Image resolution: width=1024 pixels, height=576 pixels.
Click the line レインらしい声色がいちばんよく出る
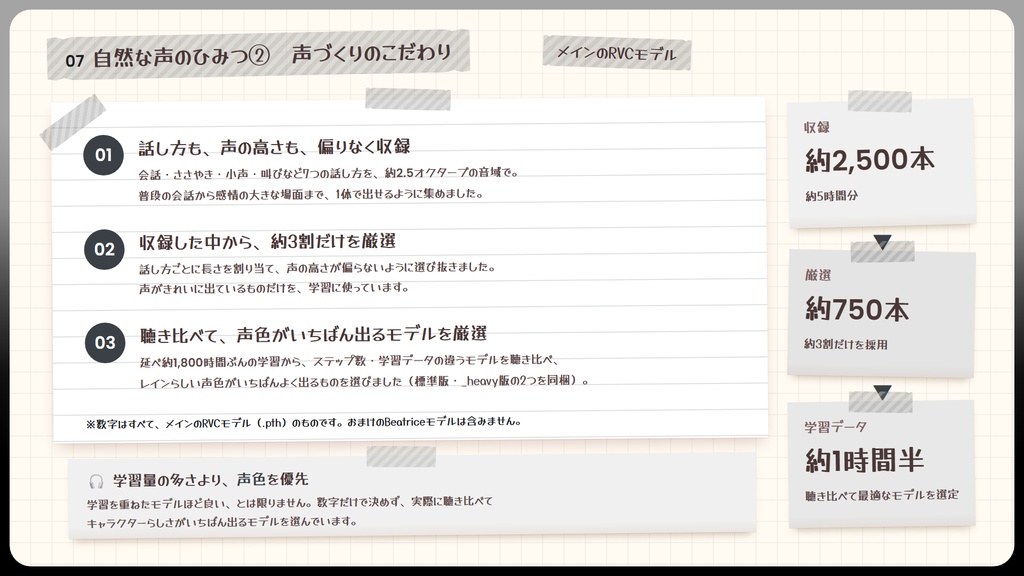pyautogui.click(x=364, y=381)
